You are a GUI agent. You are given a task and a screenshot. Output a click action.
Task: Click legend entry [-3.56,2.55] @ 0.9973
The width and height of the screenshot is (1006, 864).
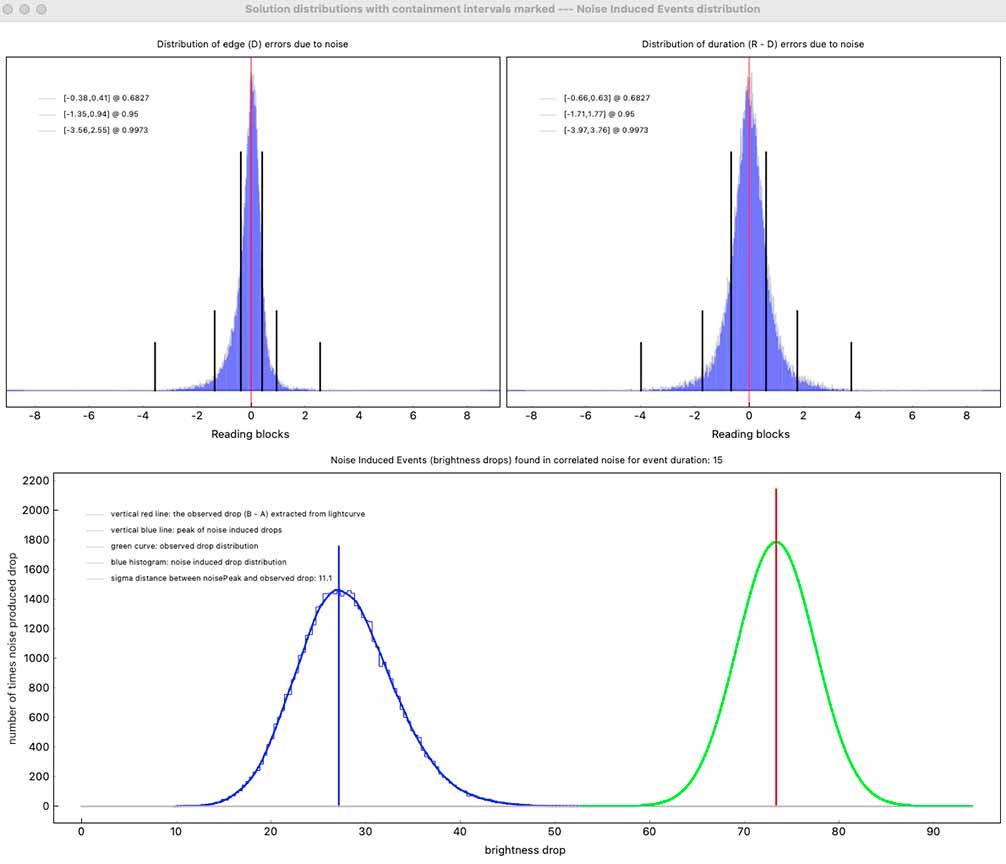point(105,130)
